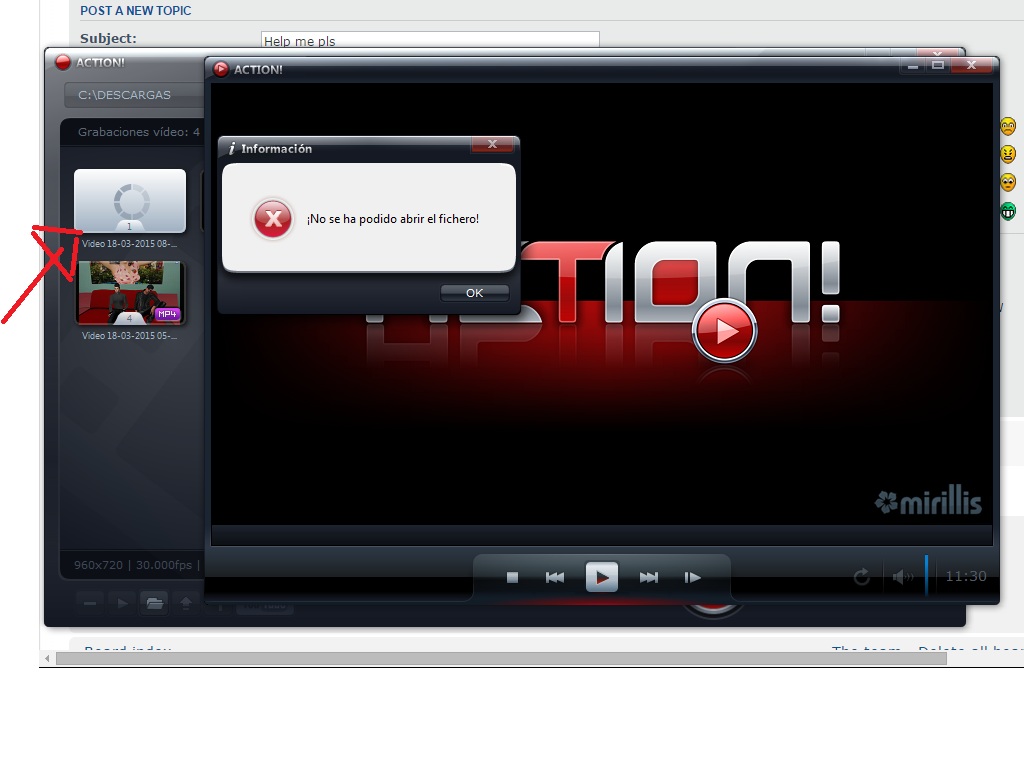The height and width of the screenshot is (768, 1024).
Task: Click the player seek progress bar
Action: (x=601, y=535)
